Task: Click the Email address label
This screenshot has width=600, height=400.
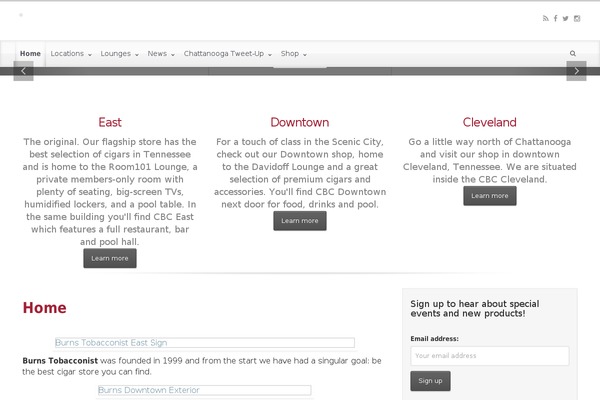Action: (434, 339)
